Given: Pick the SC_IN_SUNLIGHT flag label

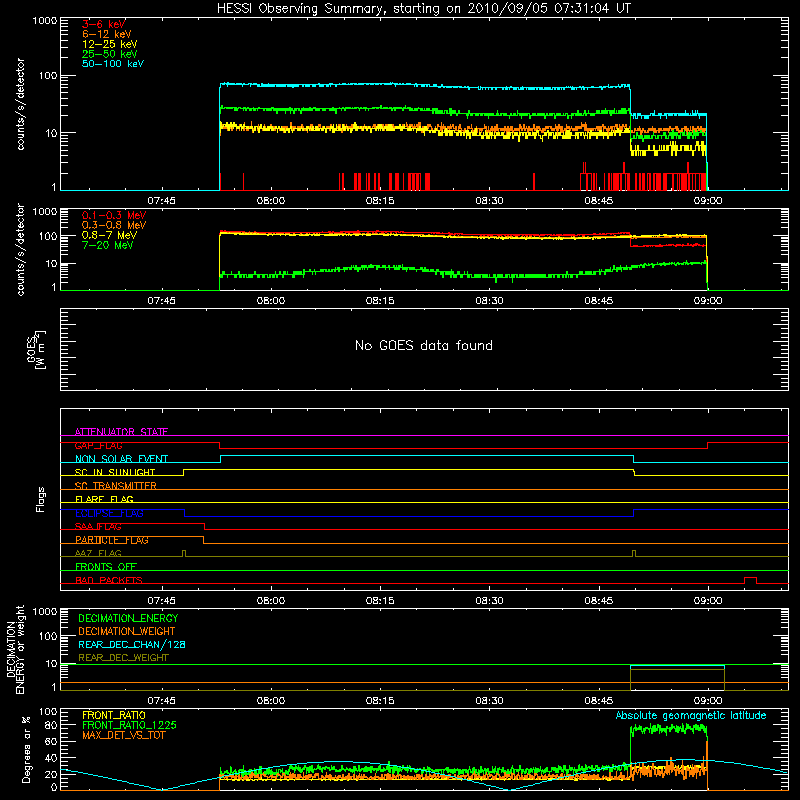Looking at the screenshot, I should tap(115, 472).
